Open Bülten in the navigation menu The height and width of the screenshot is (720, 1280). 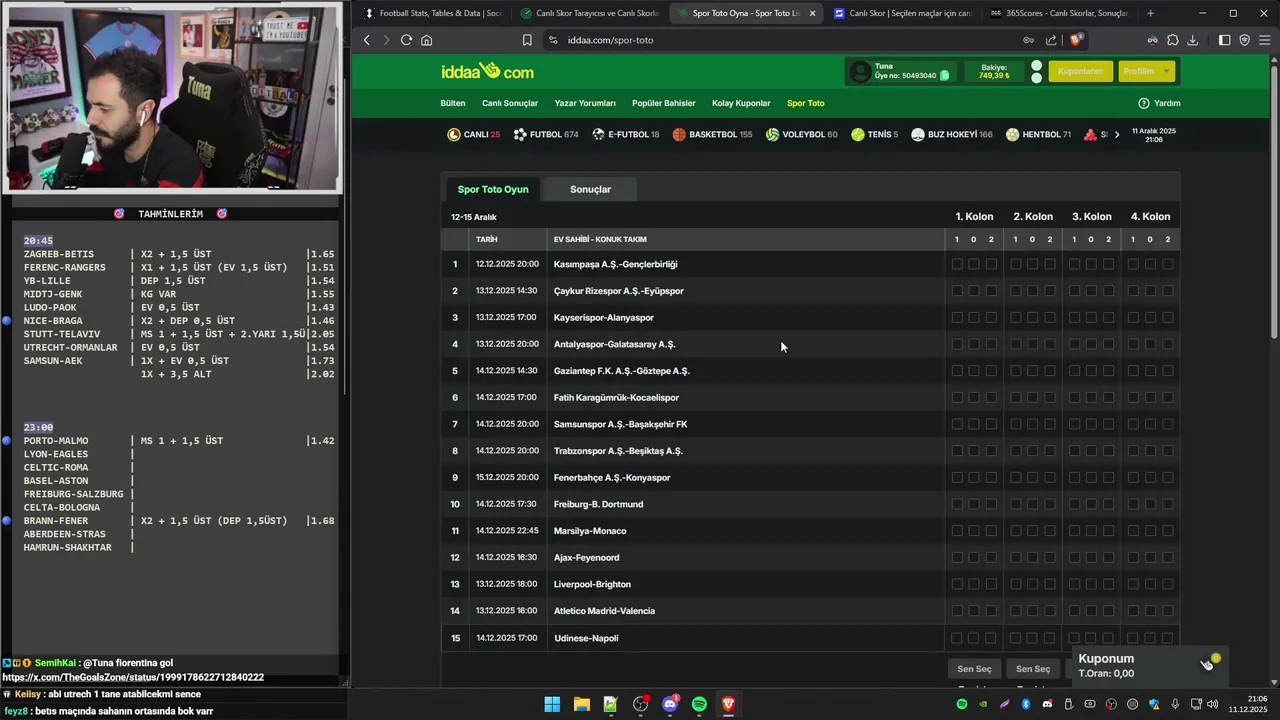pyautogui.click(x=453, y=103)
